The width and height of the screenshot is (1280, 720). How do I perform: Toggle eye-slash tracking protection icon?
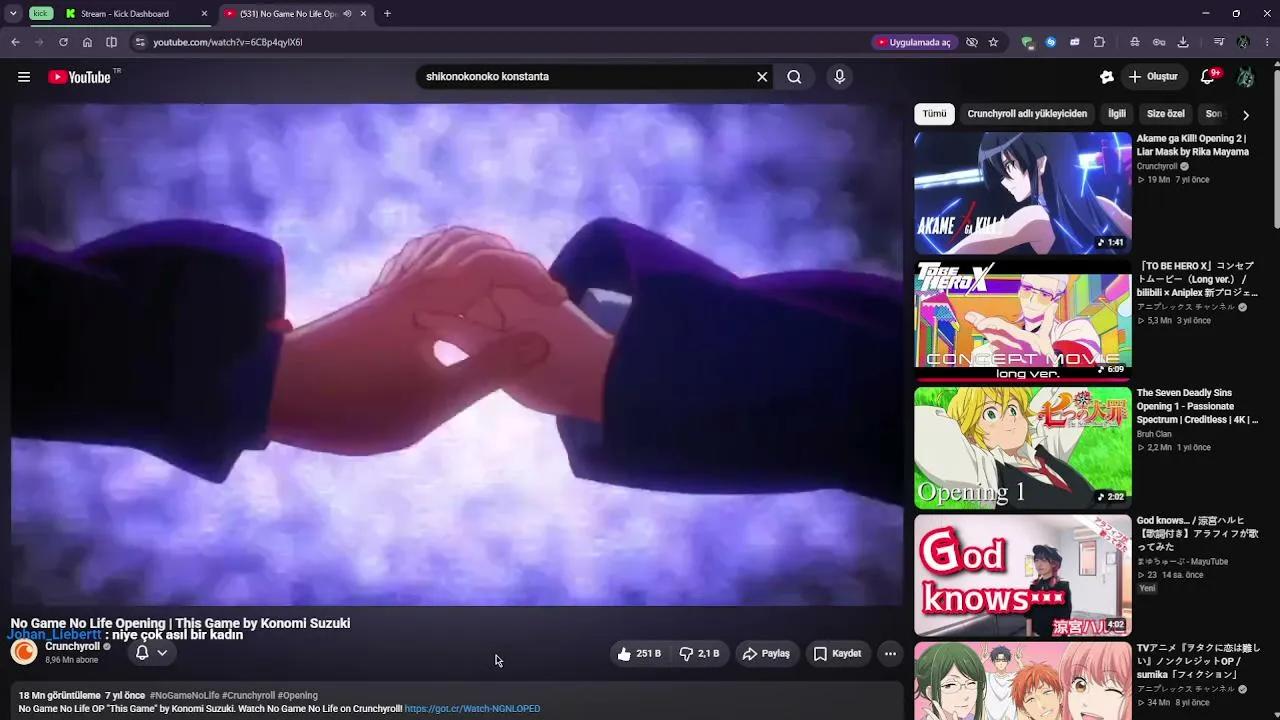coord(971,42)
